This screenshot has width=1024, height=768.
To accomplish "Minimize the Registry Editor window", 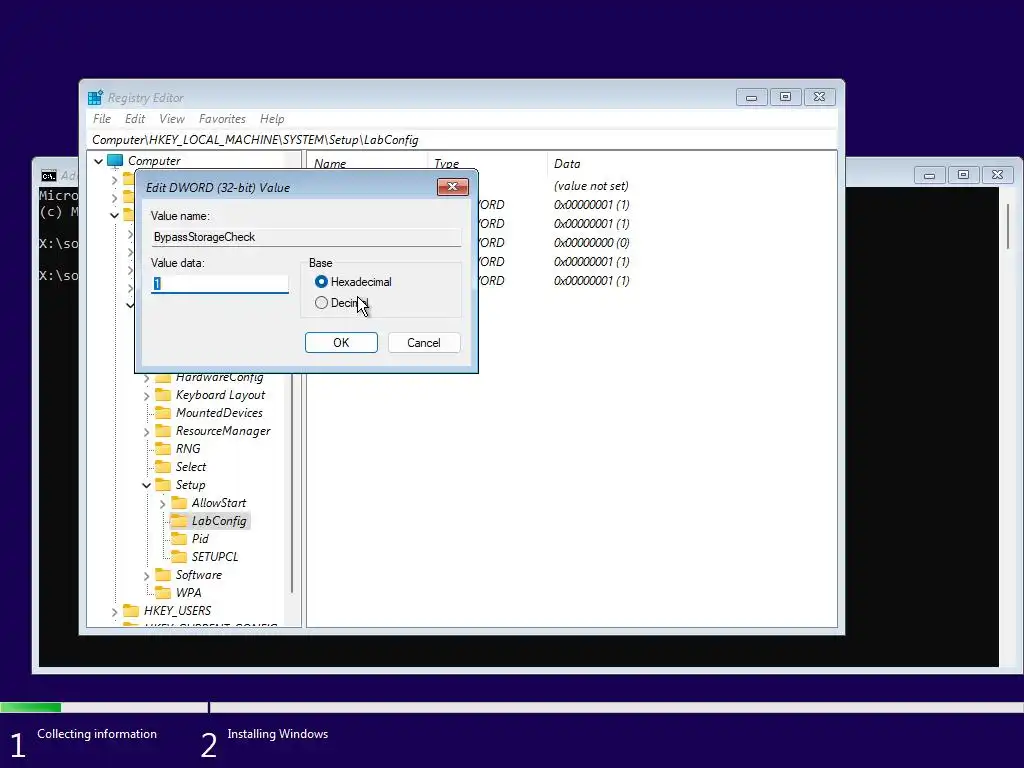I will pyautogui.click(x=752, y=97).
